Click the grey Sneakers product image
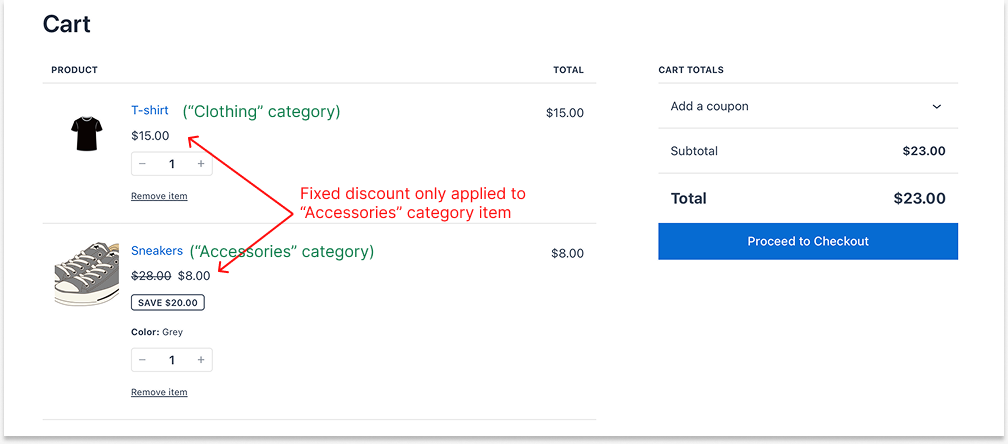The height and width of the screenshot is (444, 1008). coord(87,272)
